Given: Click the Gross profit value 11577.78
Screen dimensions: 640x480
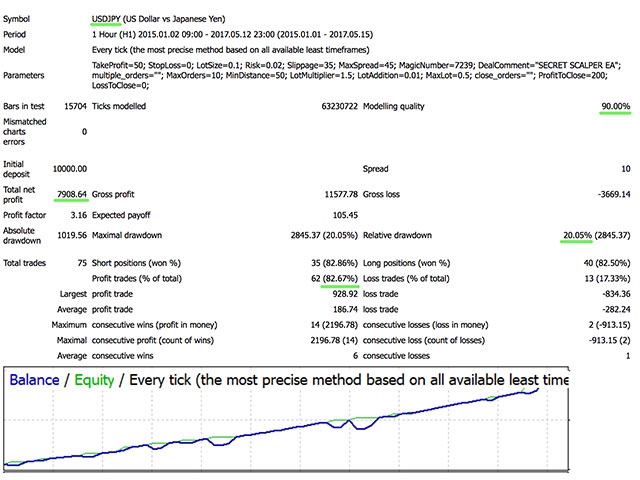Looking at the screenshot, I should point(341,194).
